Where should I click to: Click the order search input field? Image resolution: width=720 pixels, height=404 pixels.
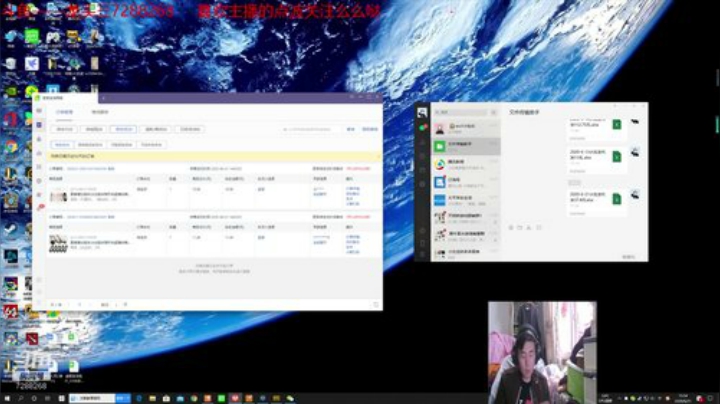tap(311, 129)
